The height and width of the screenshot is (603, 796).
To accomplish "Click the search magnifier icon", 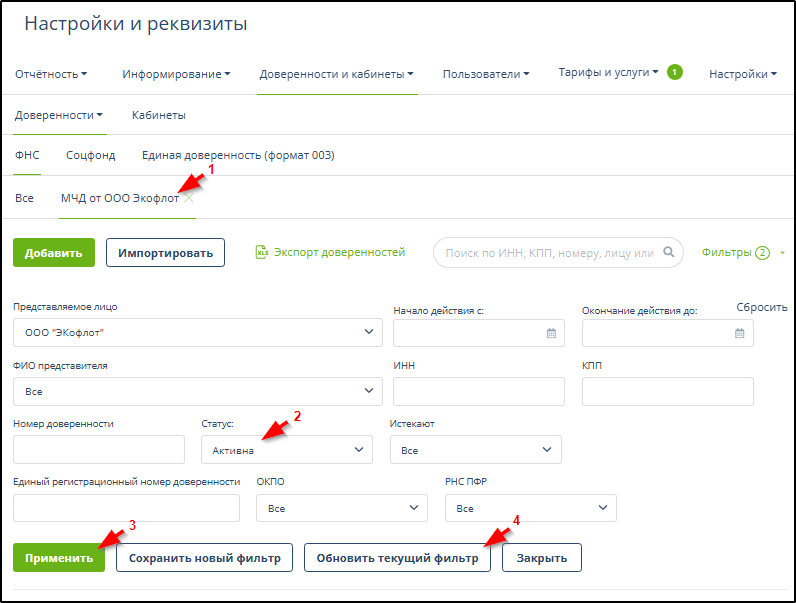I will [x=669, y=253].
